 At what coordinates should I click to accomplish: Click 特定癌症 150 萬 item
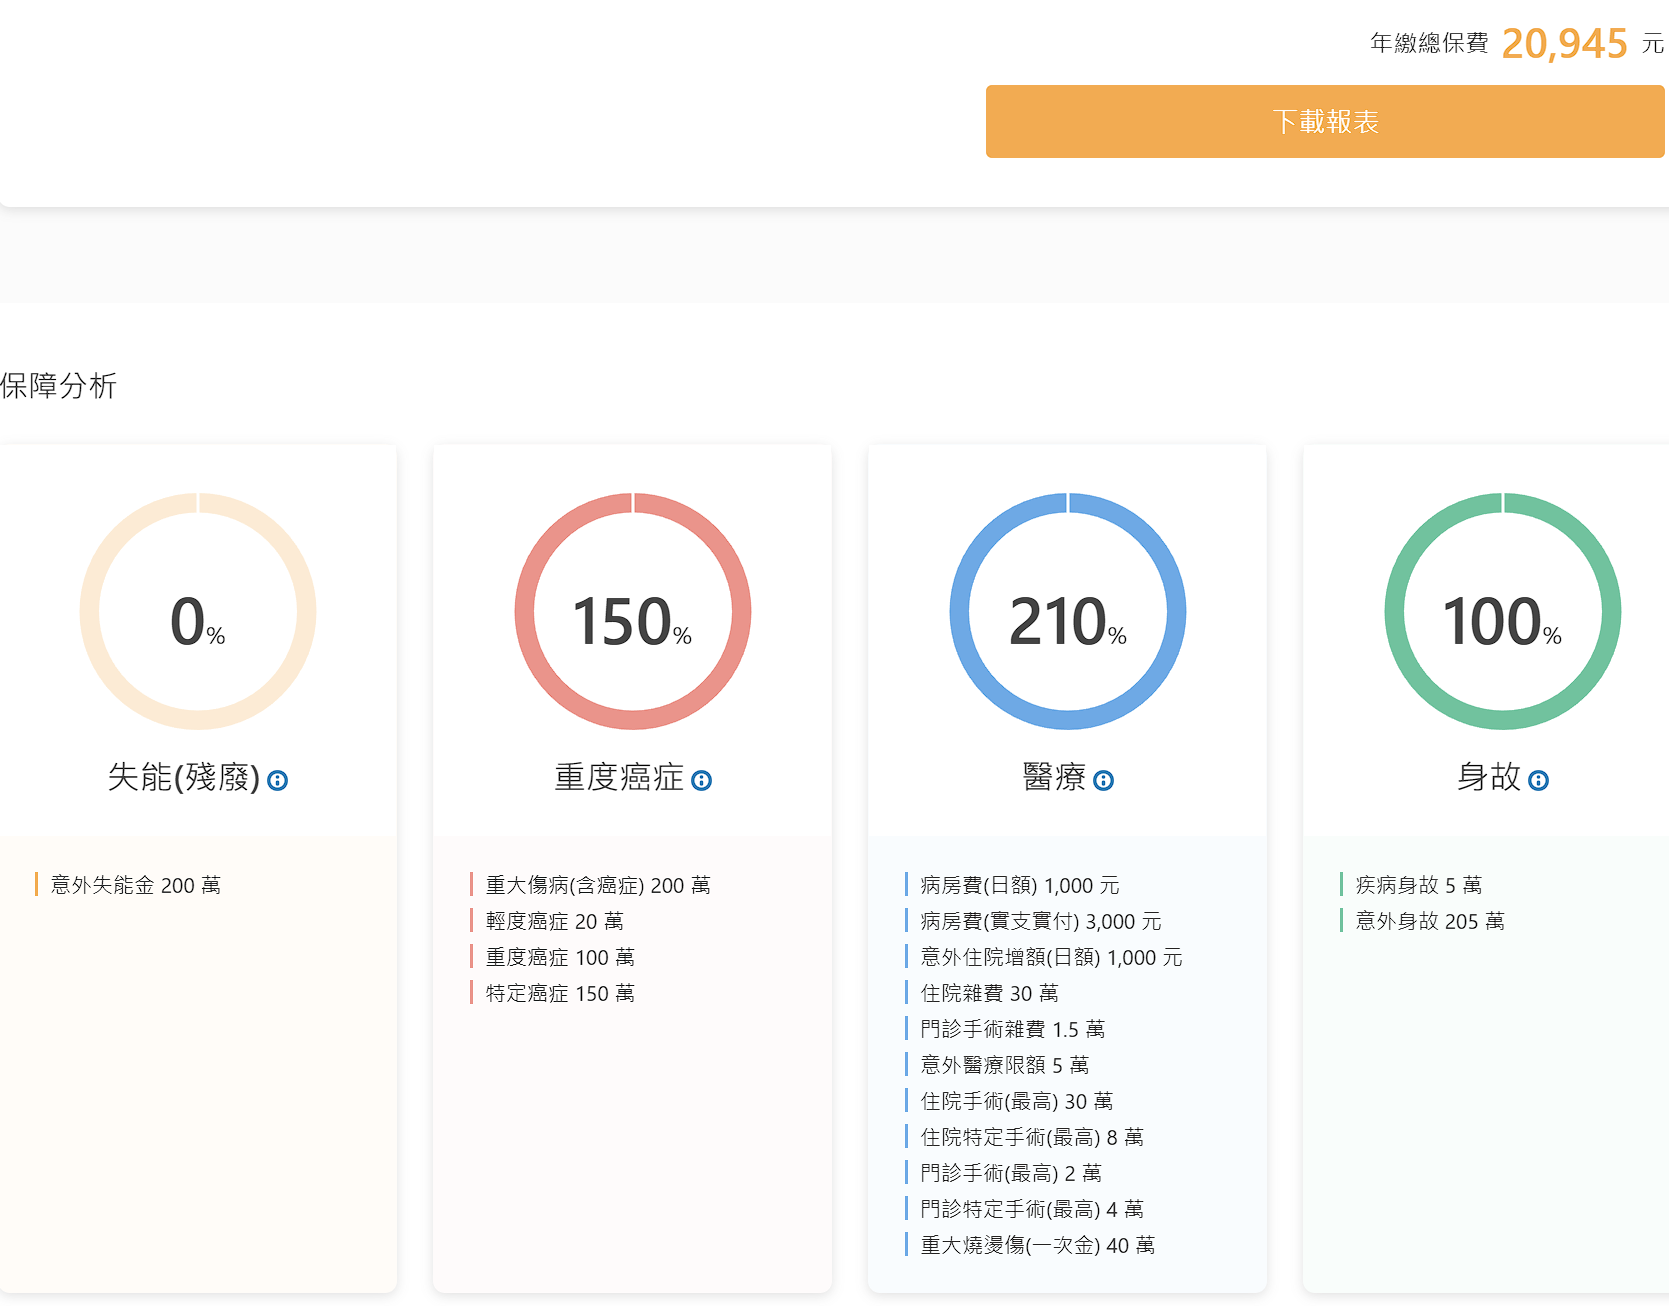[560, 993]
